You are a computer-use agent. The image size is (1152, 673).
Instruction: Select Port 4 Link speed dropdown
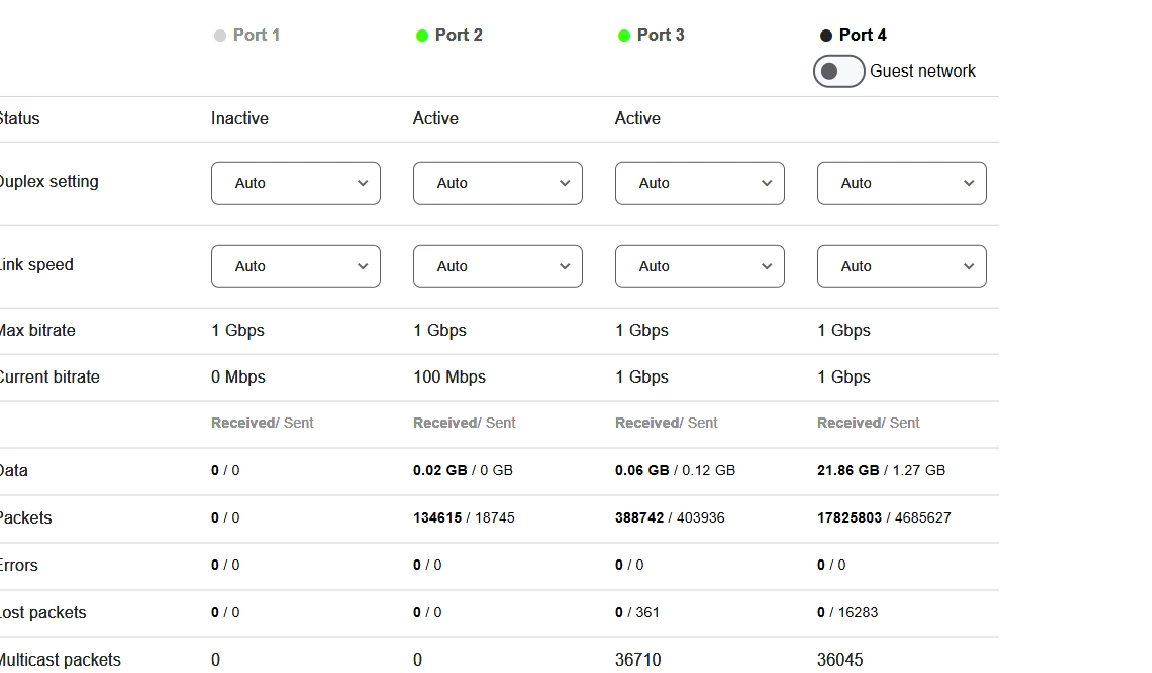(902, 267)
